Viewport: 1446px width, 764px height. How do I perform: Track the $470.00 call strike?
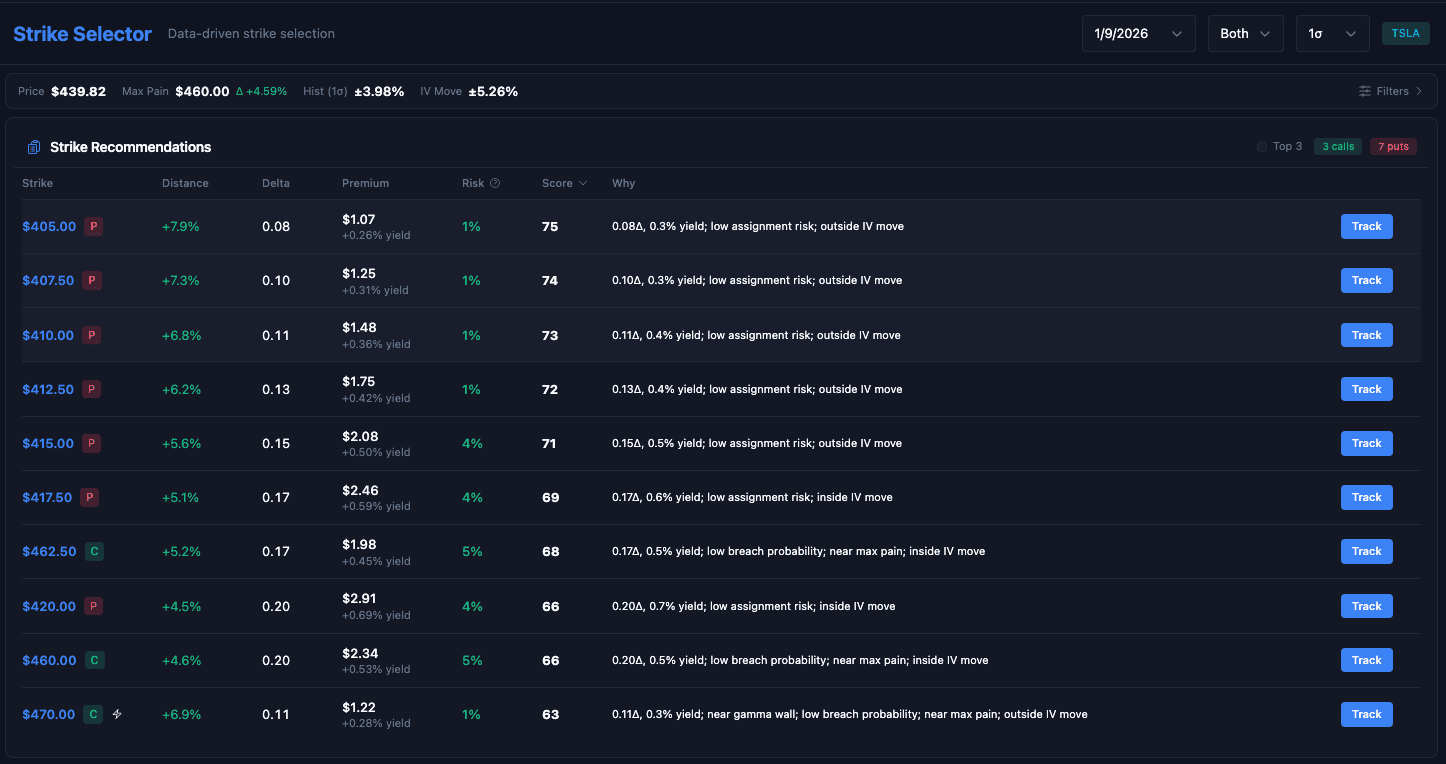(1366, 714)
